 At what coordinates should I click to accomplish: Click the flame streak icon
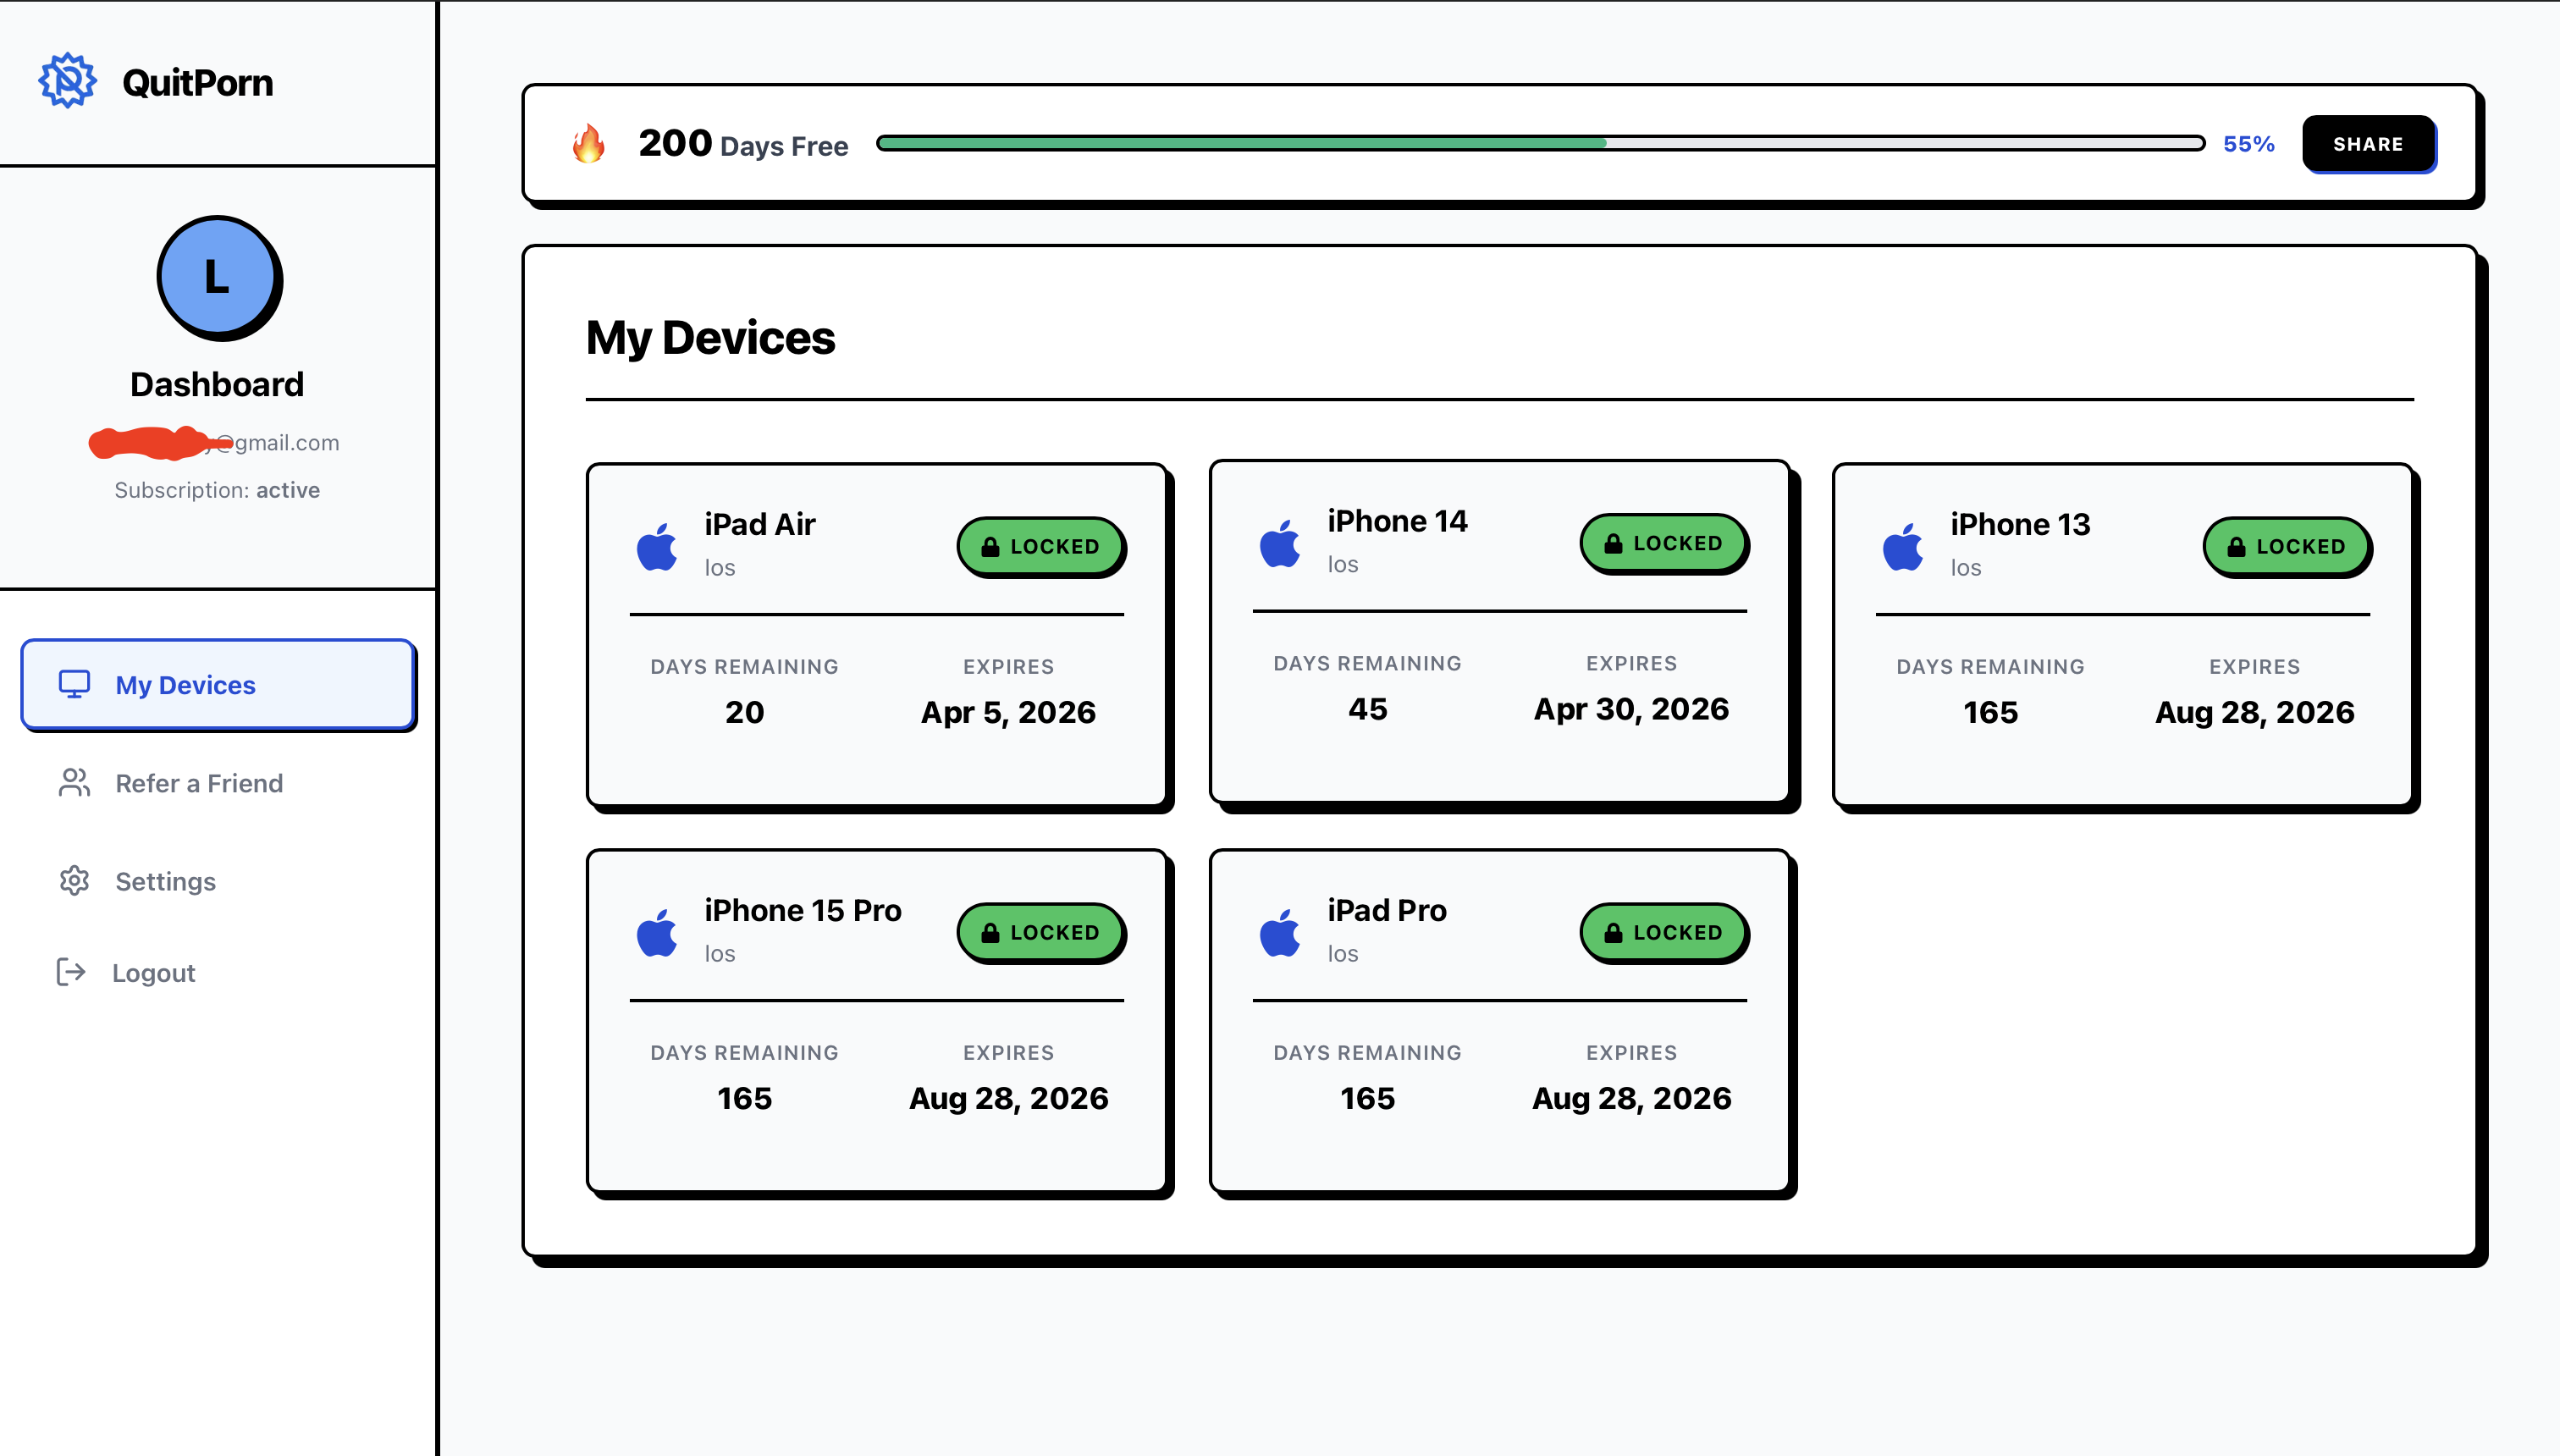588,144
